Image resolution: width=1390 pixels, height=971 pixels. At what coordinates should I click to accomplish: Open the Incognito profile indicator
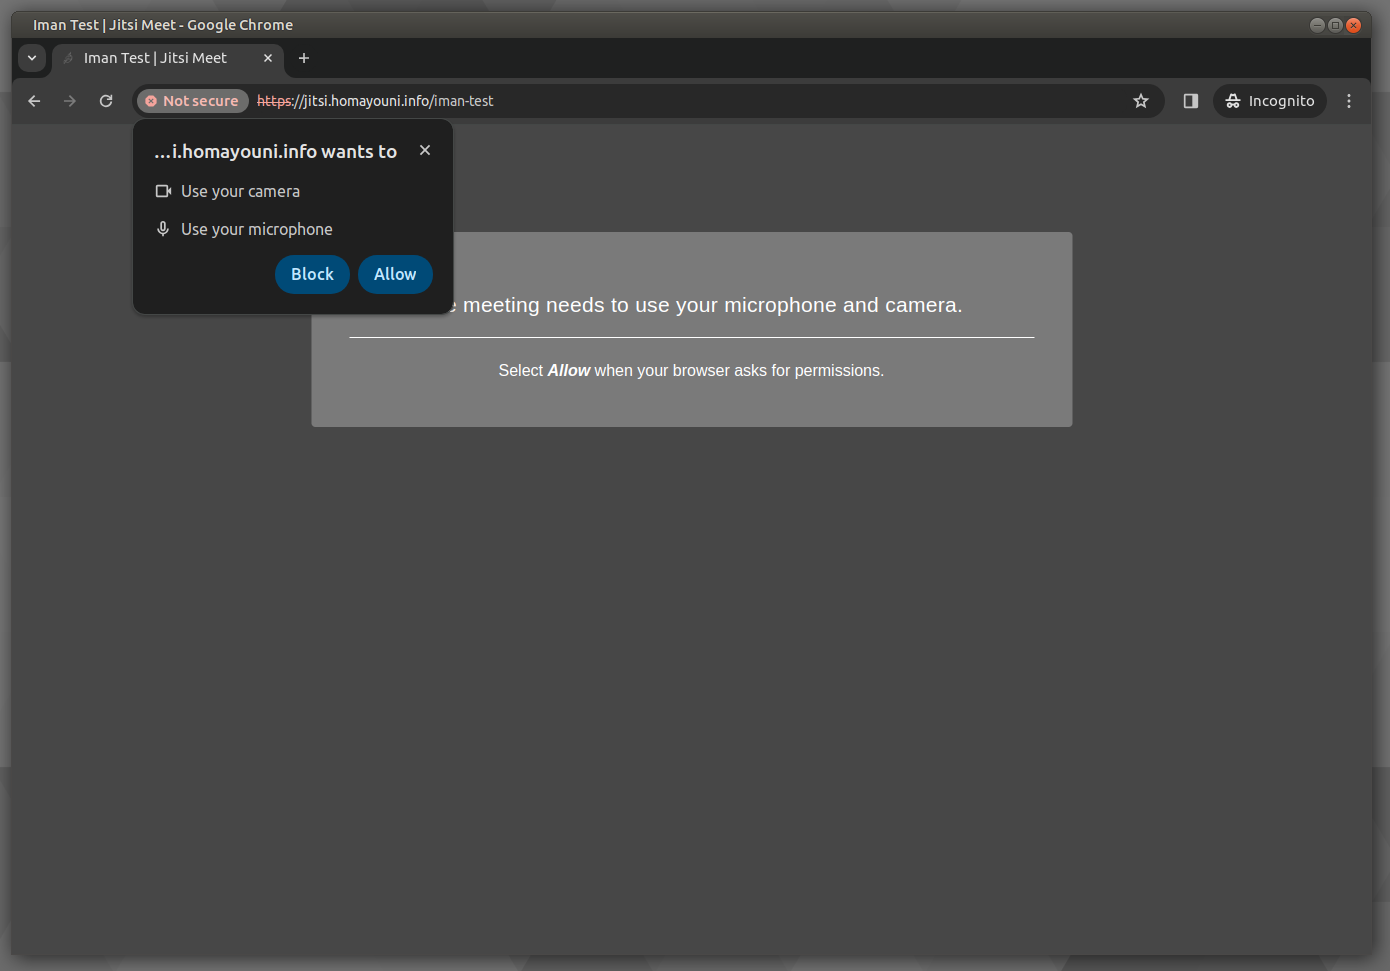click(x=1270, y=101)
